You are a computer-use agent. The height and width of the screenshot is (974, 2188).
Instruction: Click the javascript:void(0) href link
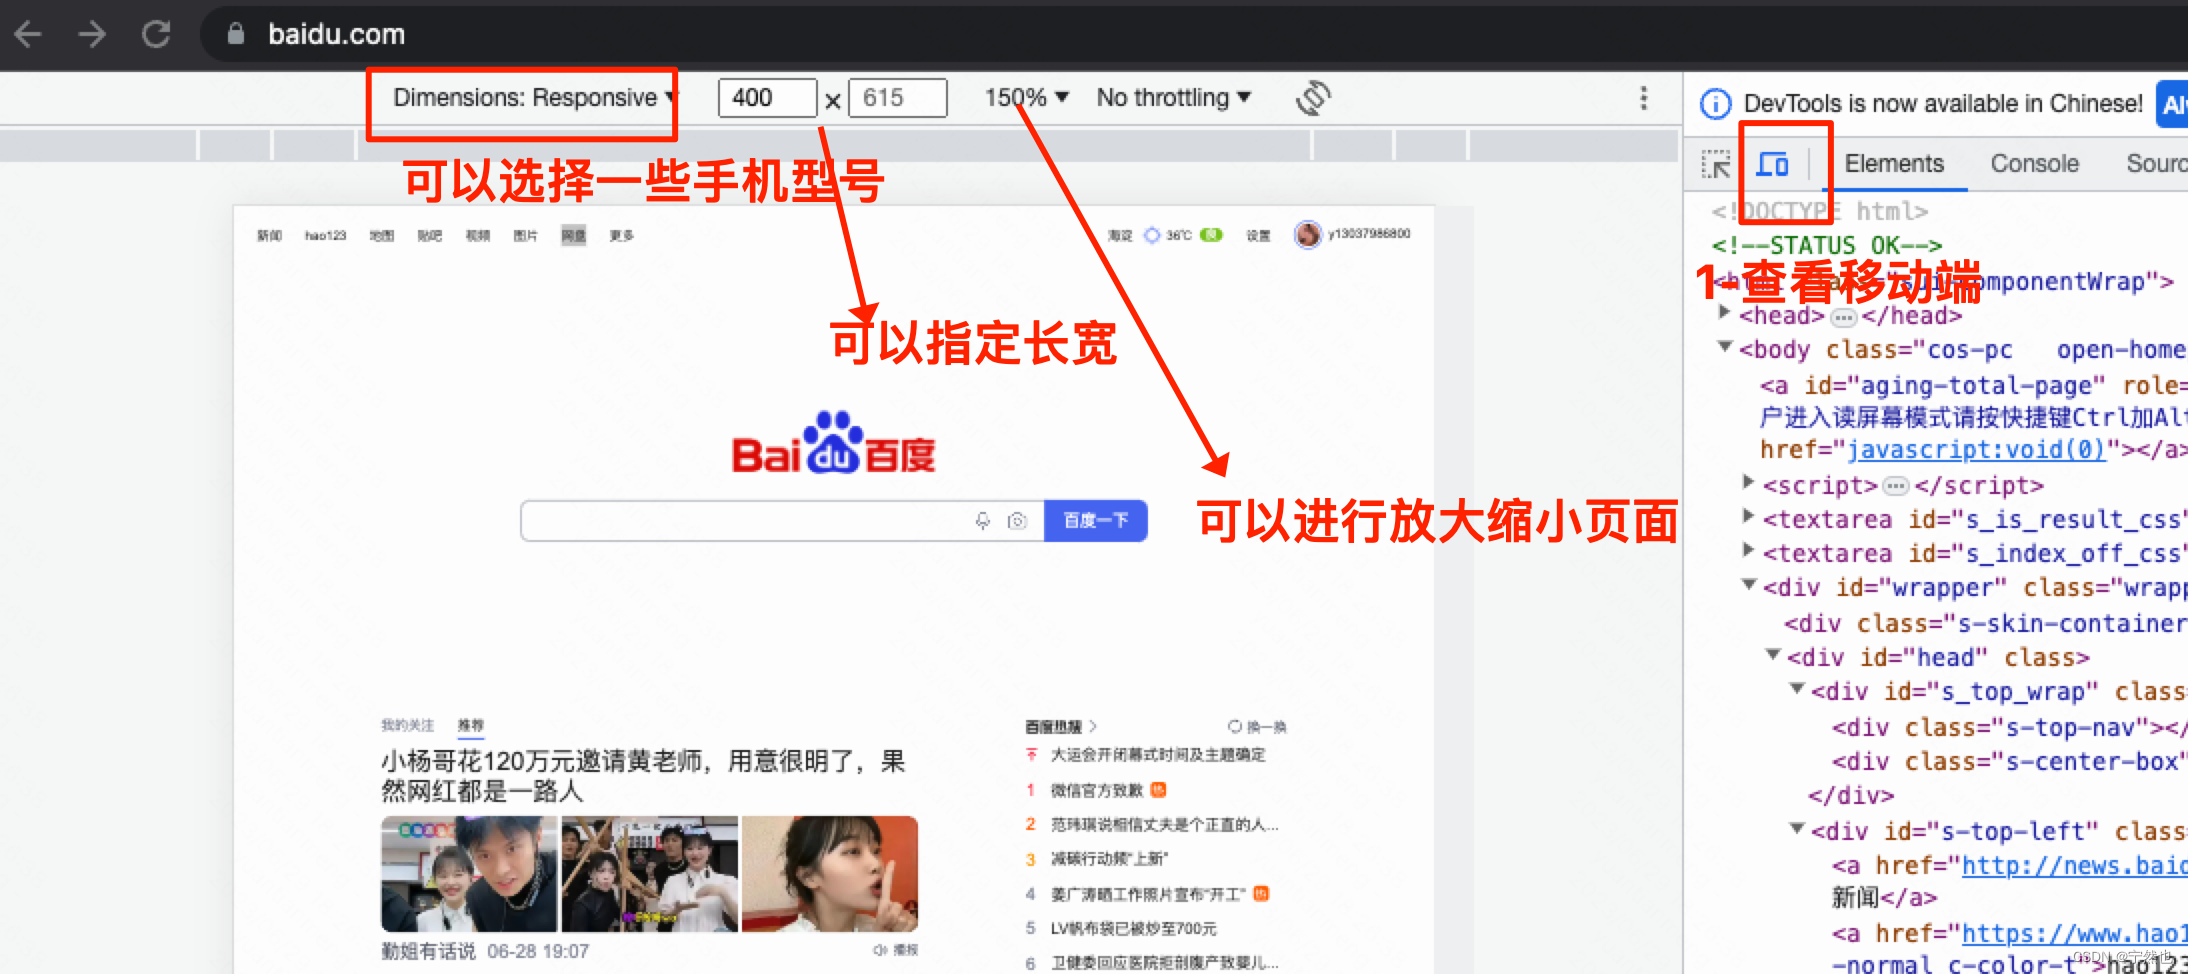[x=1975, y=450]
